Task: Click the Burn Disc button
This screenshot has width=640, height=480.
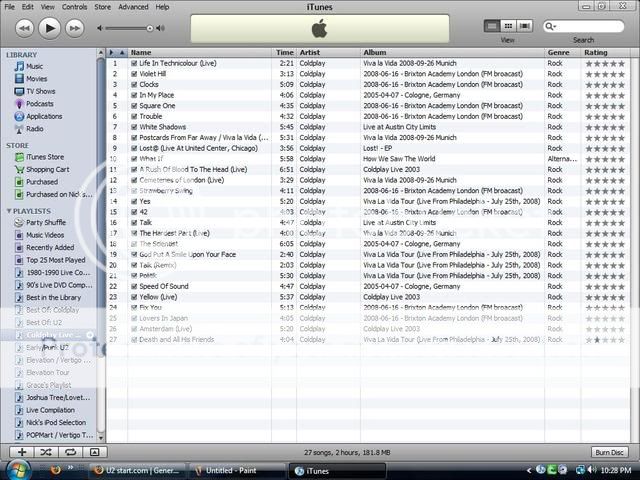Action: pos(609,452)
